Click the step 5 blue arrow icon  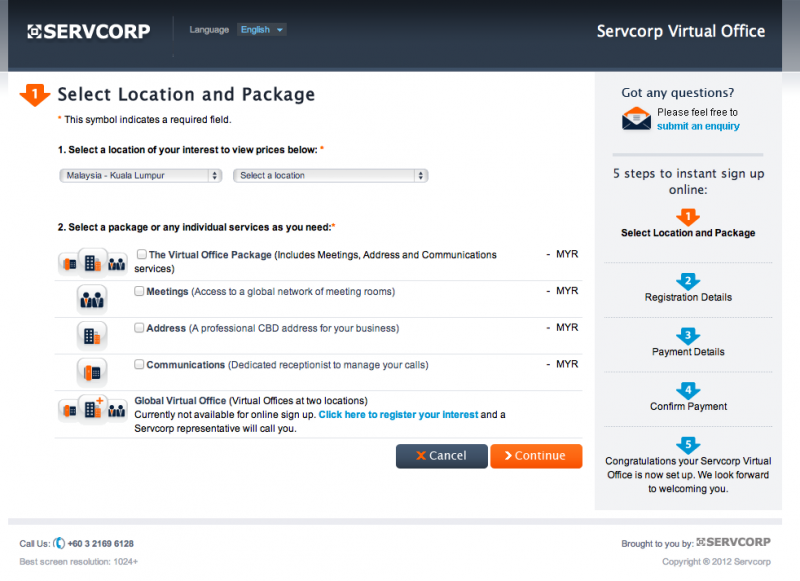(688, 445)
